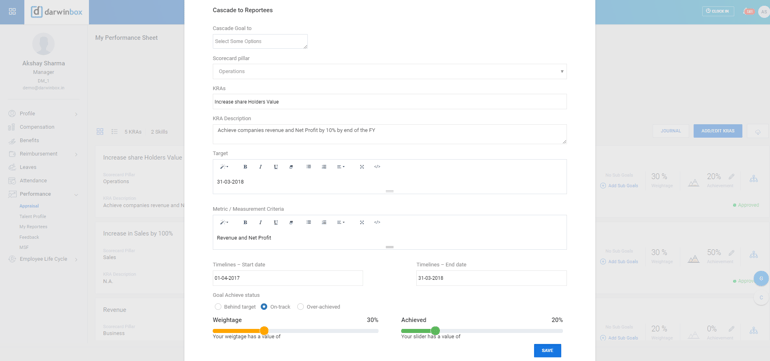This screenshot has height=361, width=770.
Task: Select Behind target radio button
Action: [218, 306]
